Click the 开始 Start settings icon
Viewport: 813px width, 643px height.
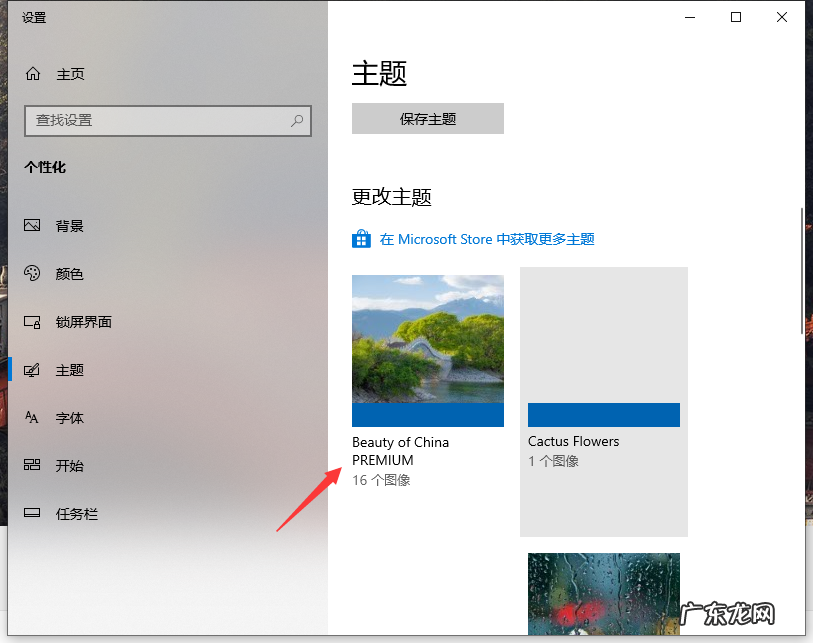[32, 466]
